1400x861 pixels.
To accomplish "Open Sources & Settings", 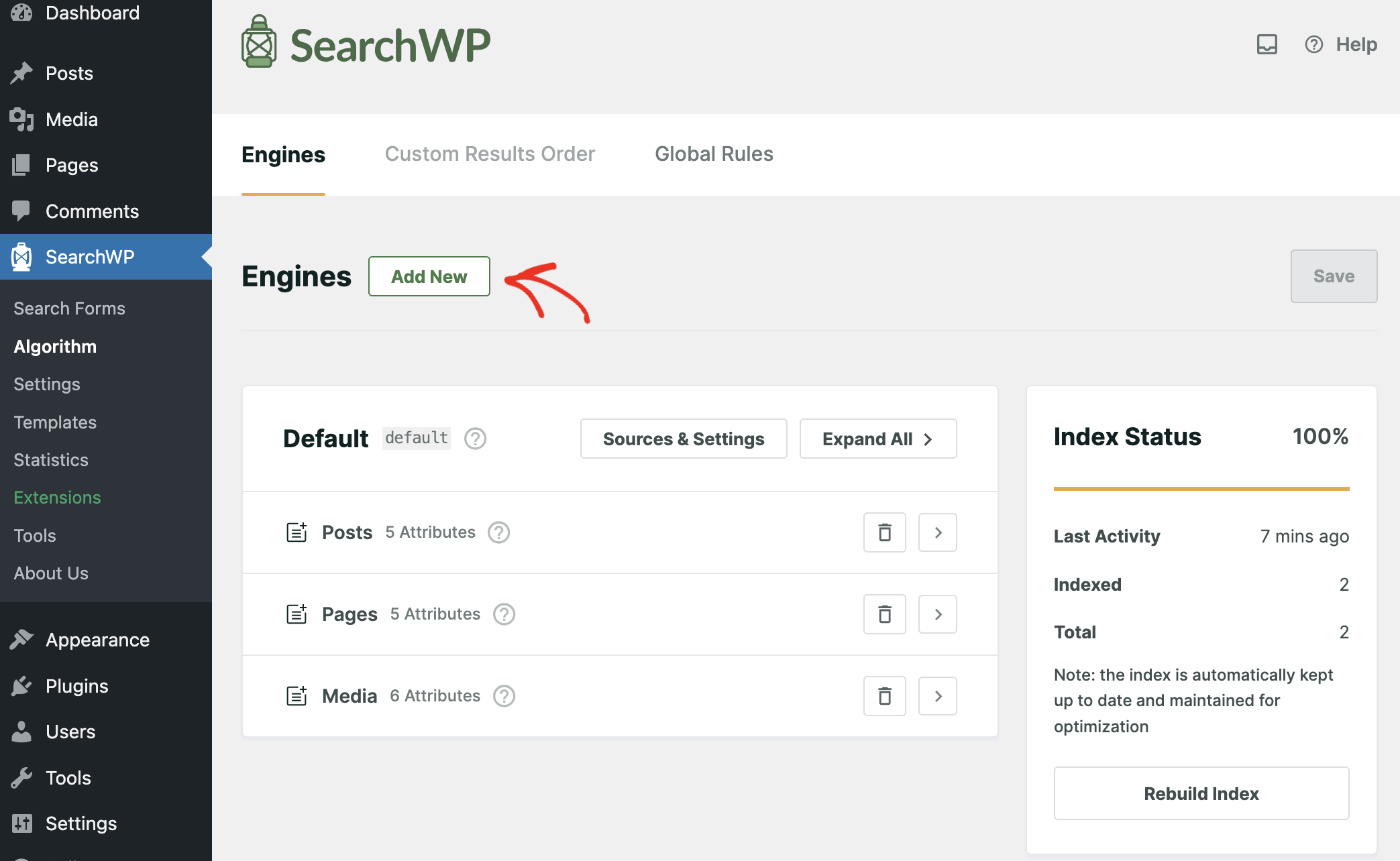I will 684,439.
